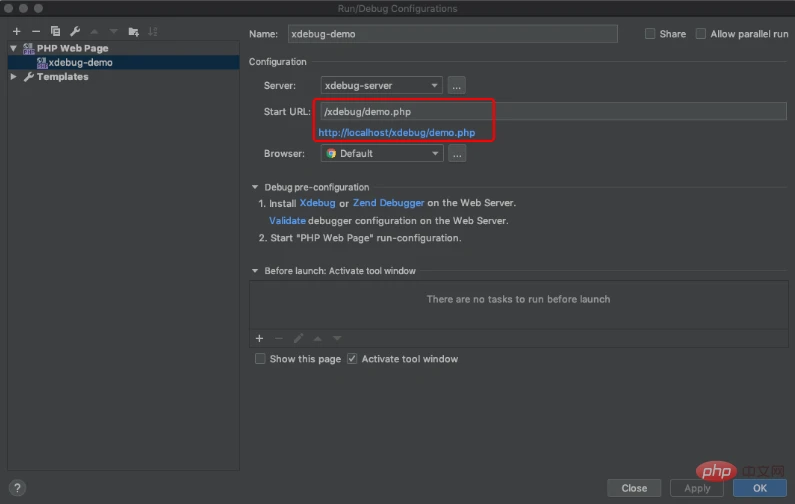
Task: Uncheck Activate tool window checkbox
Action: [x=352, y=359]
